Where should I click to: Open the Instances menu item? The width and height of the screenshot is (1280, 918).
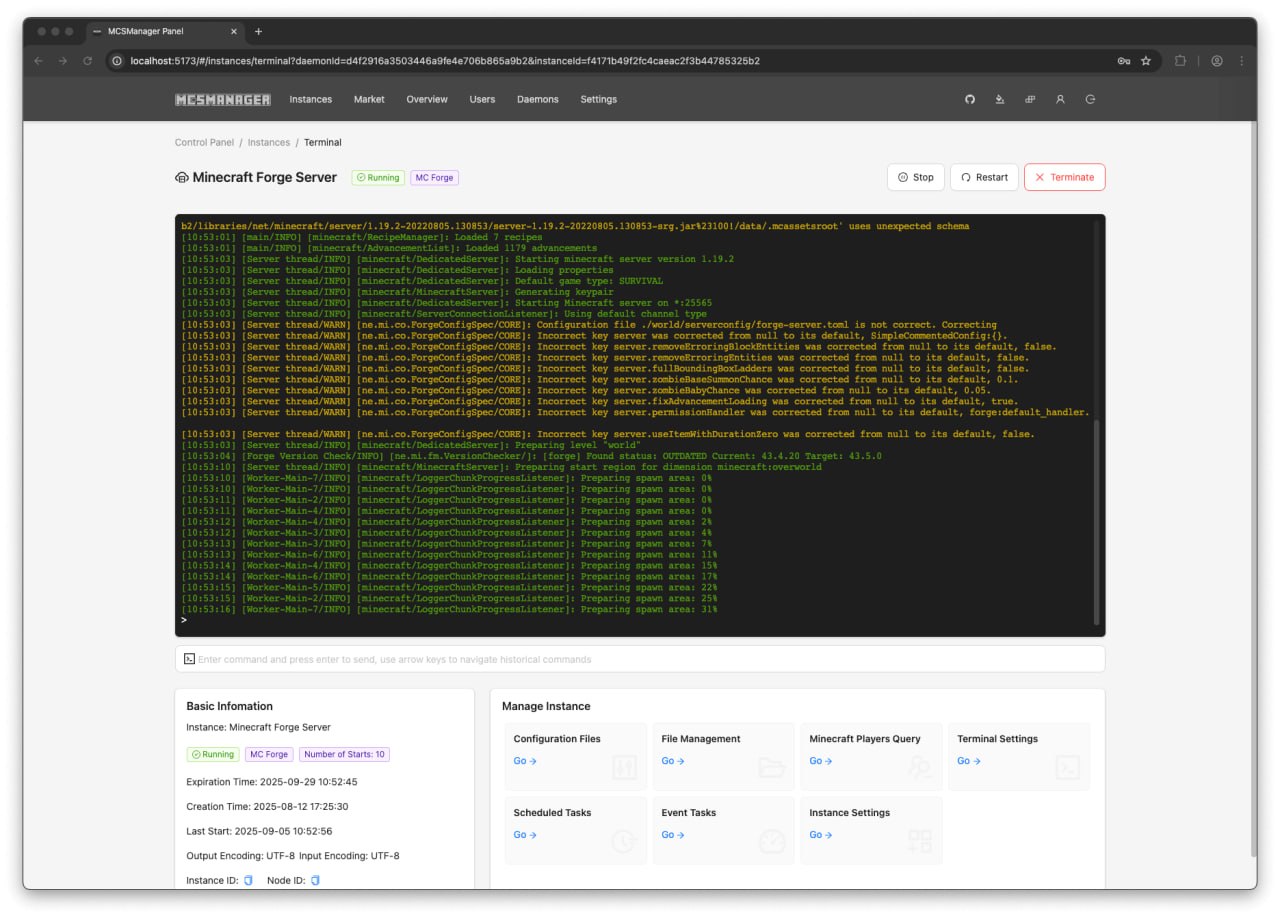[310, 100]
